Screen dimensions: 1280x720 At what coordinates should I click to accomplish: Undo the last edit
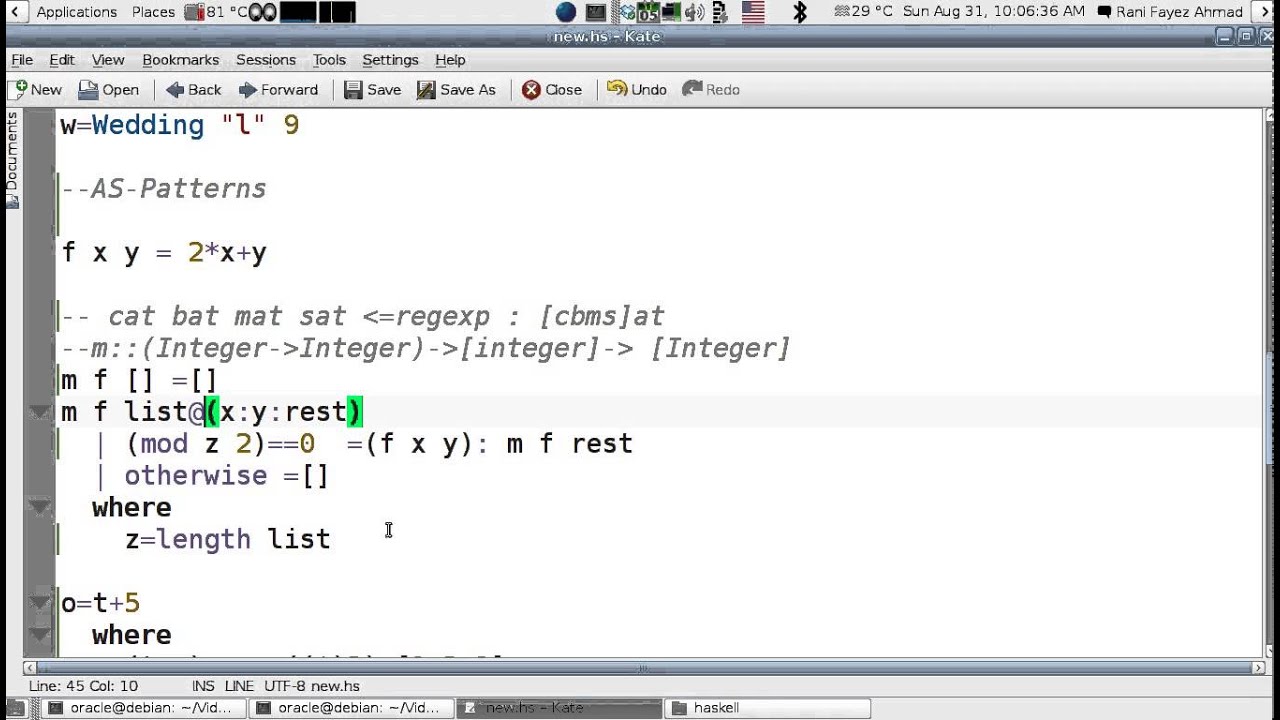[637, 90]
